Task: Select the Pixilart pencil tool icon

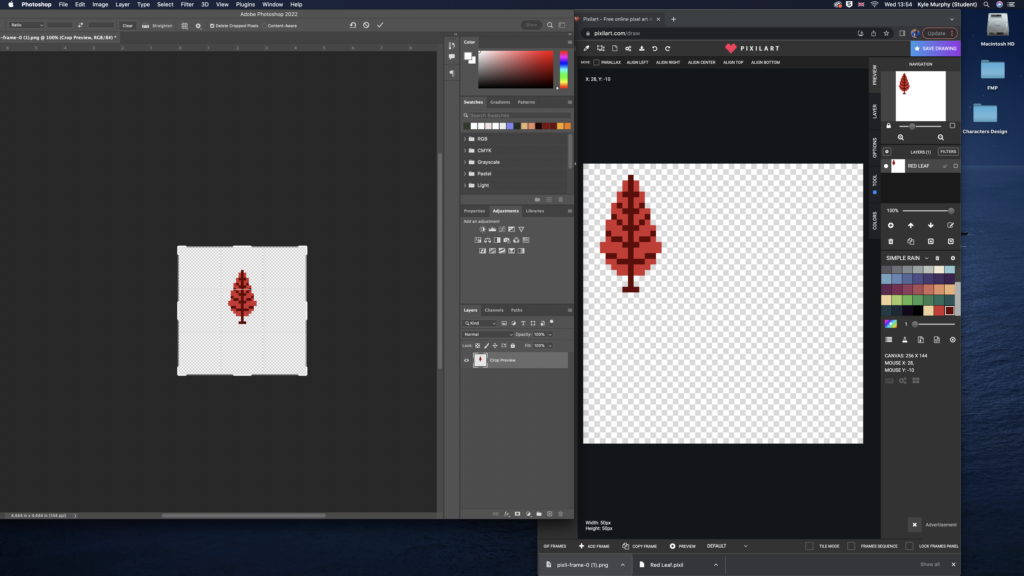Action: point(586,48)
